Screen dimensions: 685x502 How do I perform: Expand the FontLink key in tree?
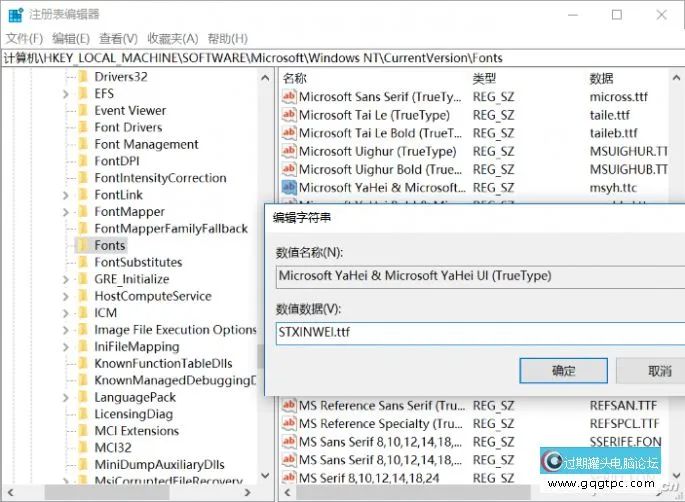[66, 195]
